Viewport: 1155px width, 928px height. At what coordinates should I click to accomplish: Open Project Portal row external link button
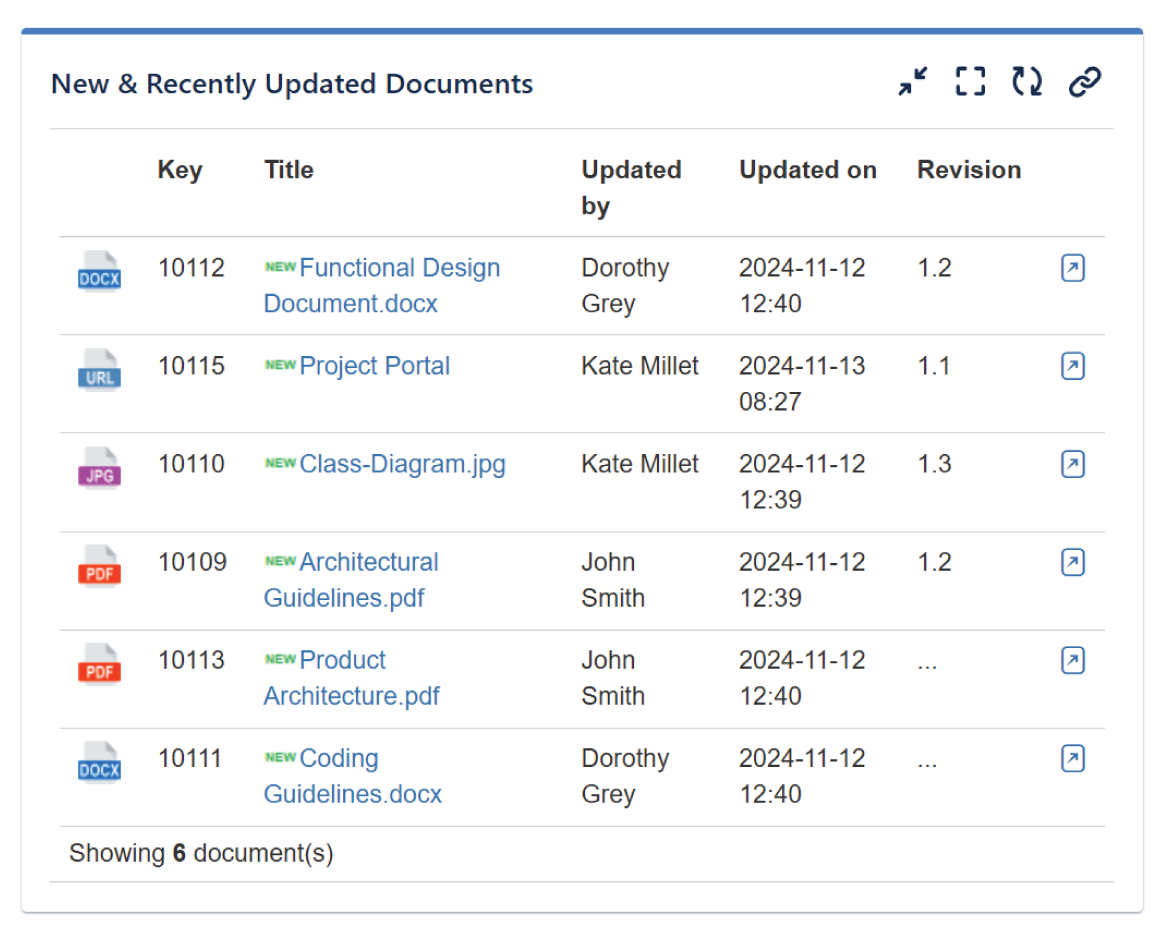1073,366
